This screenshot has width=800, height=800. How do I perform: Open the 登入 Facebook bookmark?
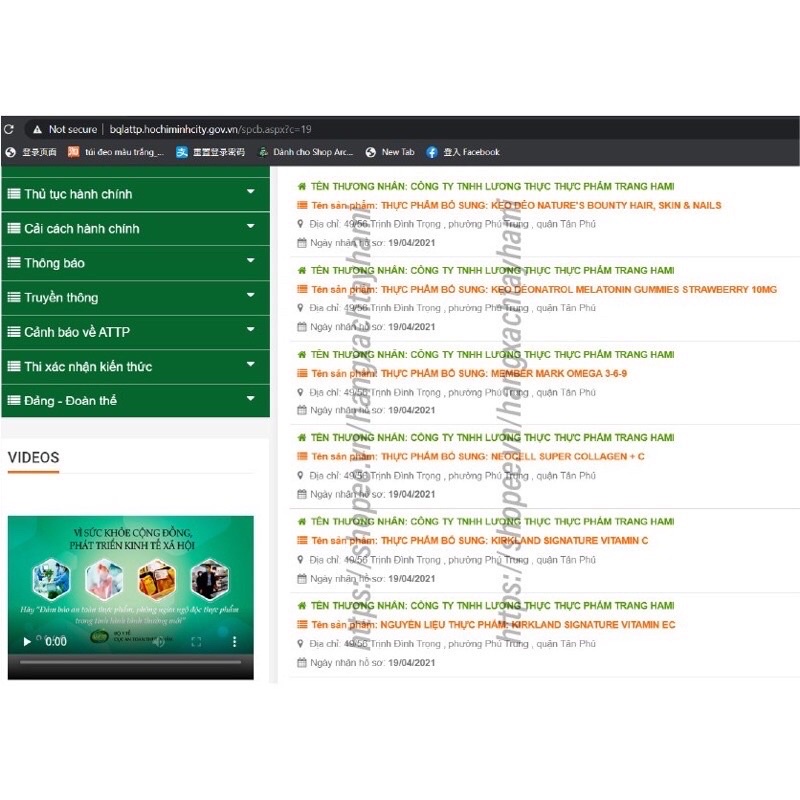point(462,152)
